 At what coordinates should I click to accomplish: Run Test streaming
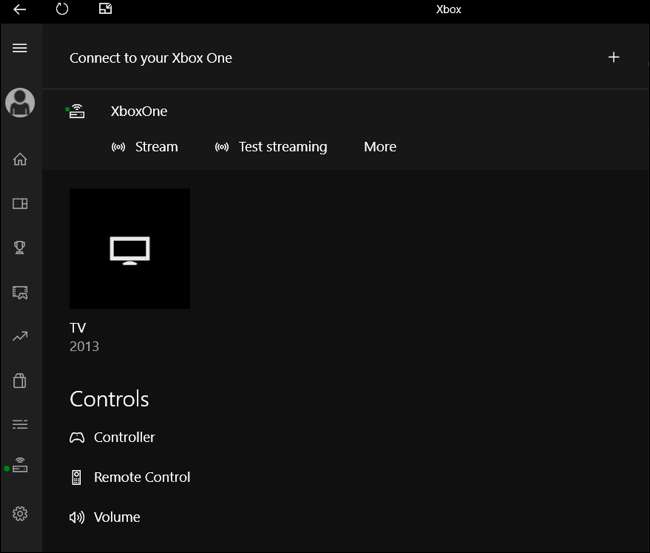271,147
